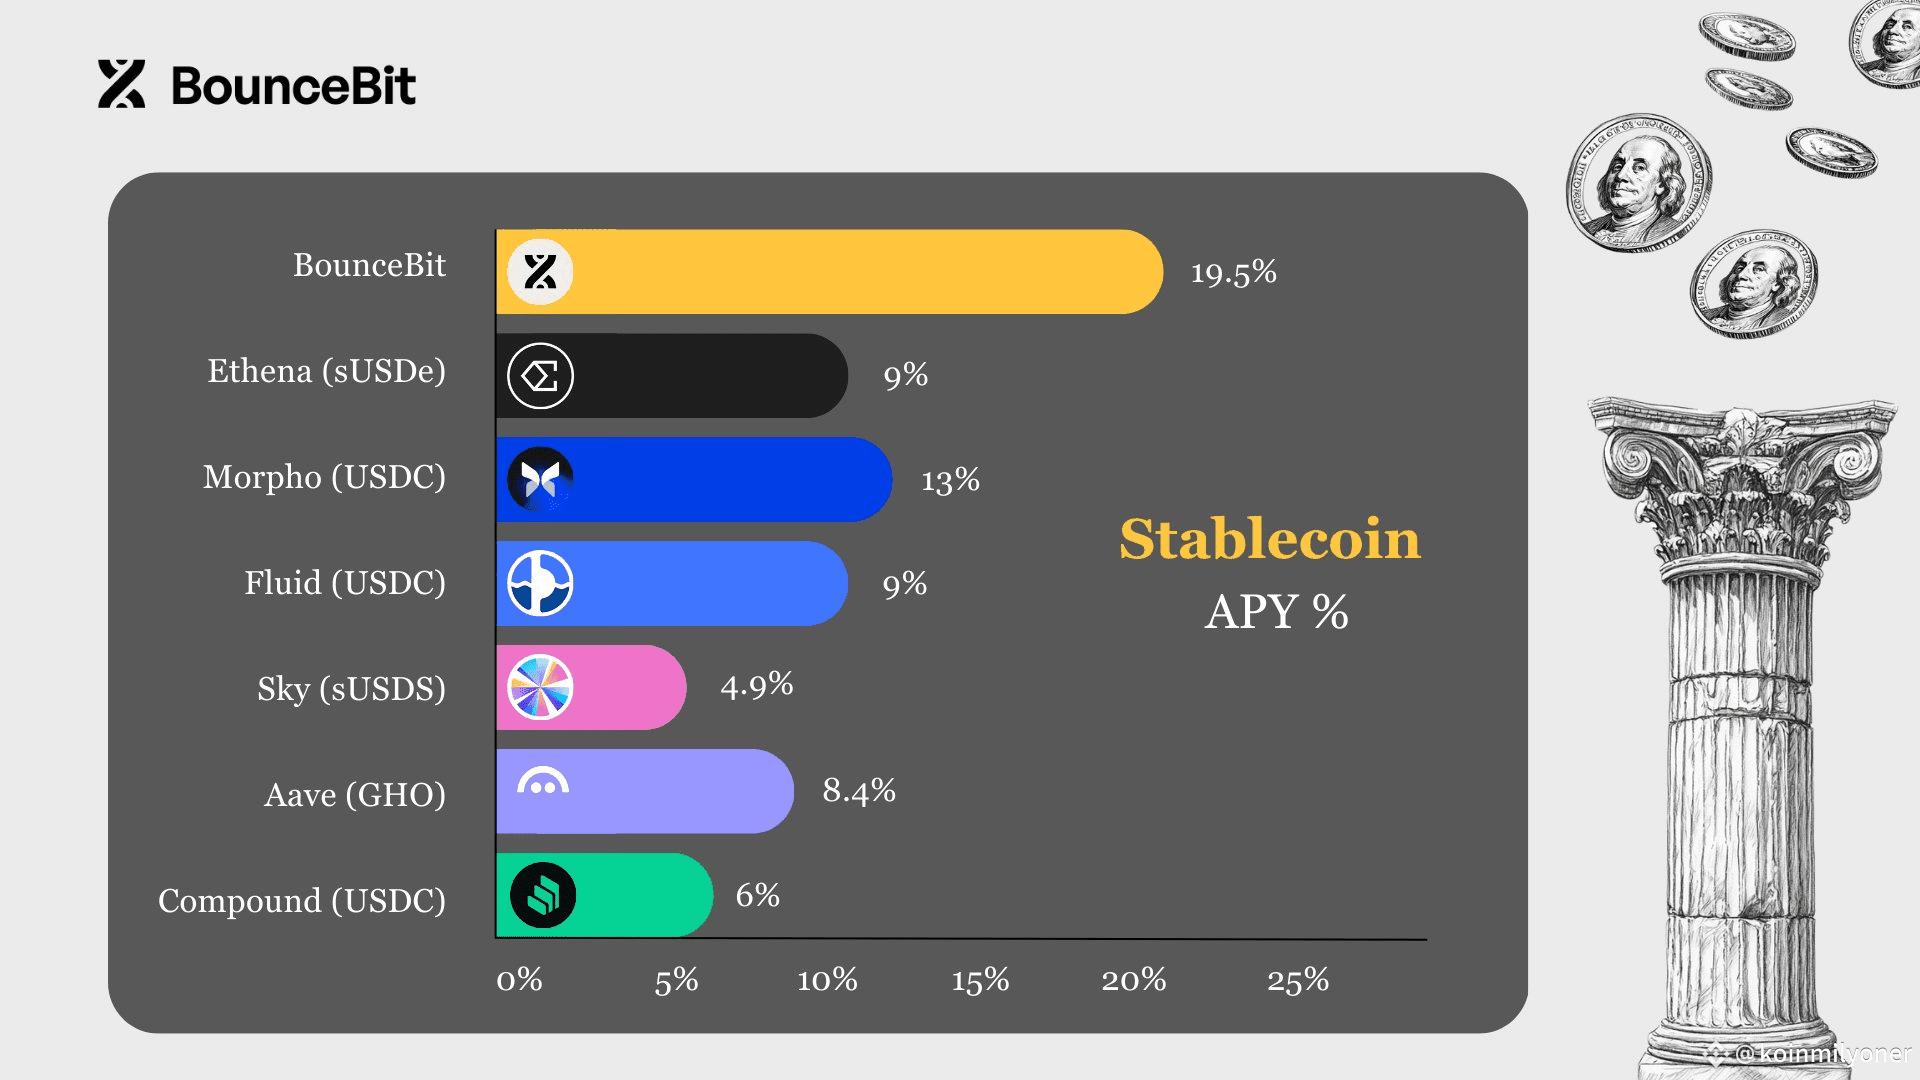1920x1080 pixels.
Task: Click the Morpho (USDC) label
Action: pyautogui.click(x=324, y=477)
